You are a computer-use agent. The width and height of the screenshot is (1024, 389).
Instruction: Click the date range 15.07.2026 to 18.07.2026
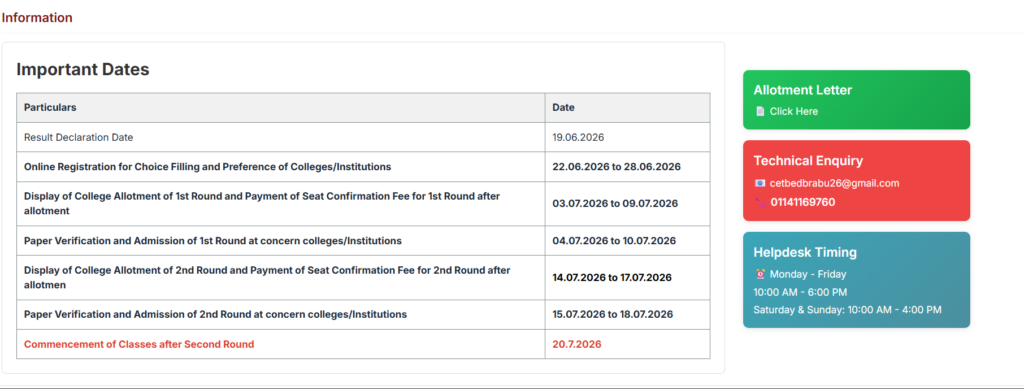[613, 315]
